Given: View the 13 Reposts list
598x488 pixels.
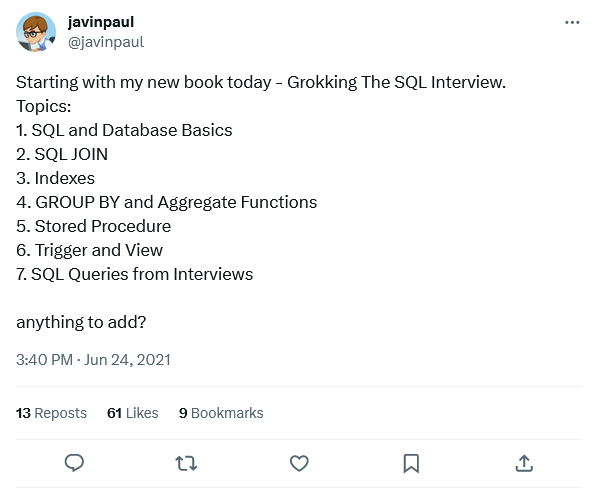Looking at the screenshot, I should [x=51, y=413].
